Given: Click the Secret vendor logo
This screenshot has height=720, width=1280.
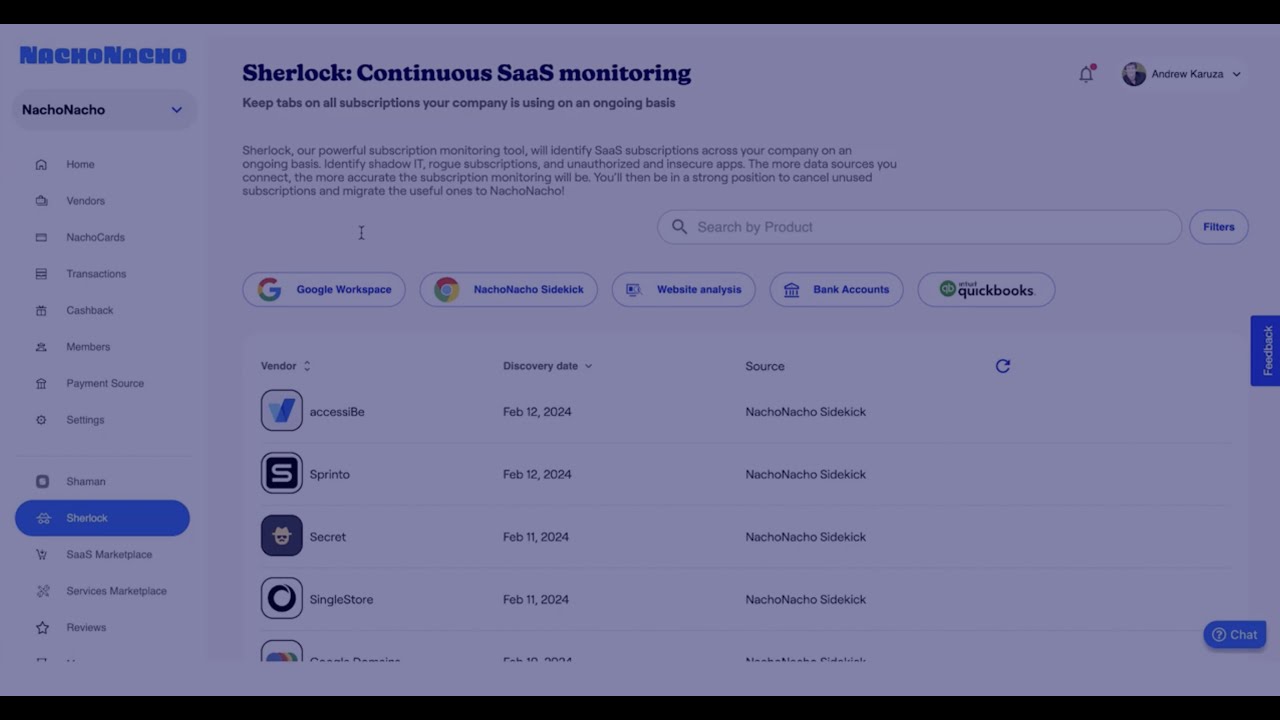Looking at the screenshot, I should 282,536.
